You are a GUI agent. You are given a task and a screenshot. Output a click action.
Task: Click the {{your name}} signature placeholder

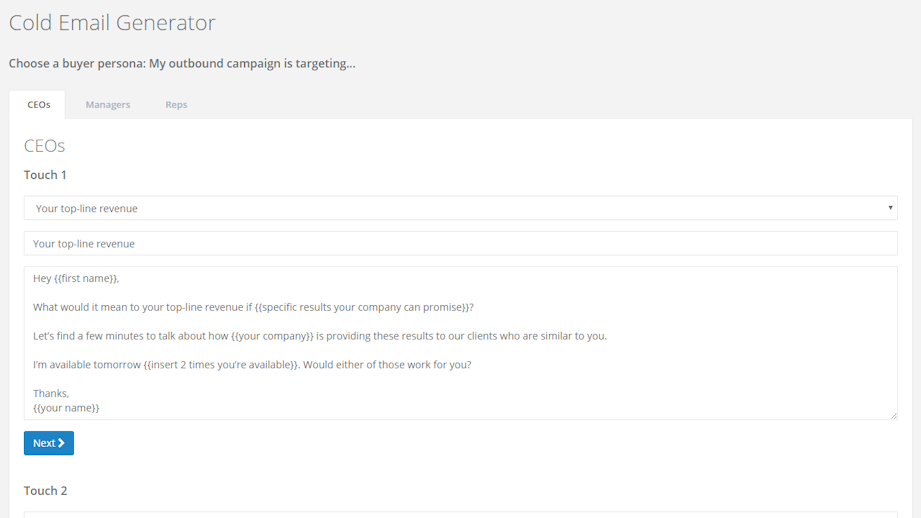pos(66,408)
